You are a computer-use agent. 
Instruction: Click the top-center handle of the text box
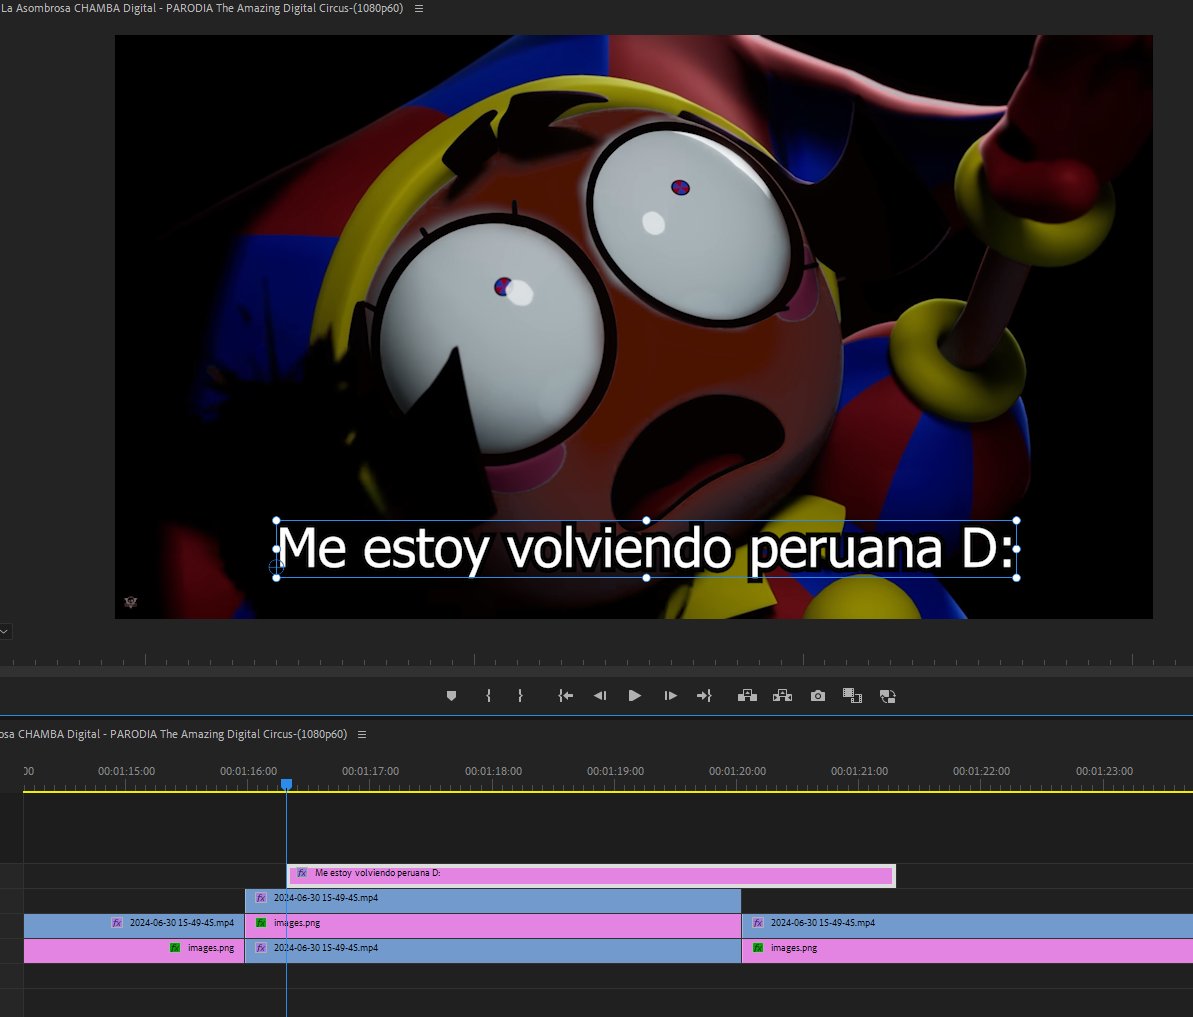[646, 521]
